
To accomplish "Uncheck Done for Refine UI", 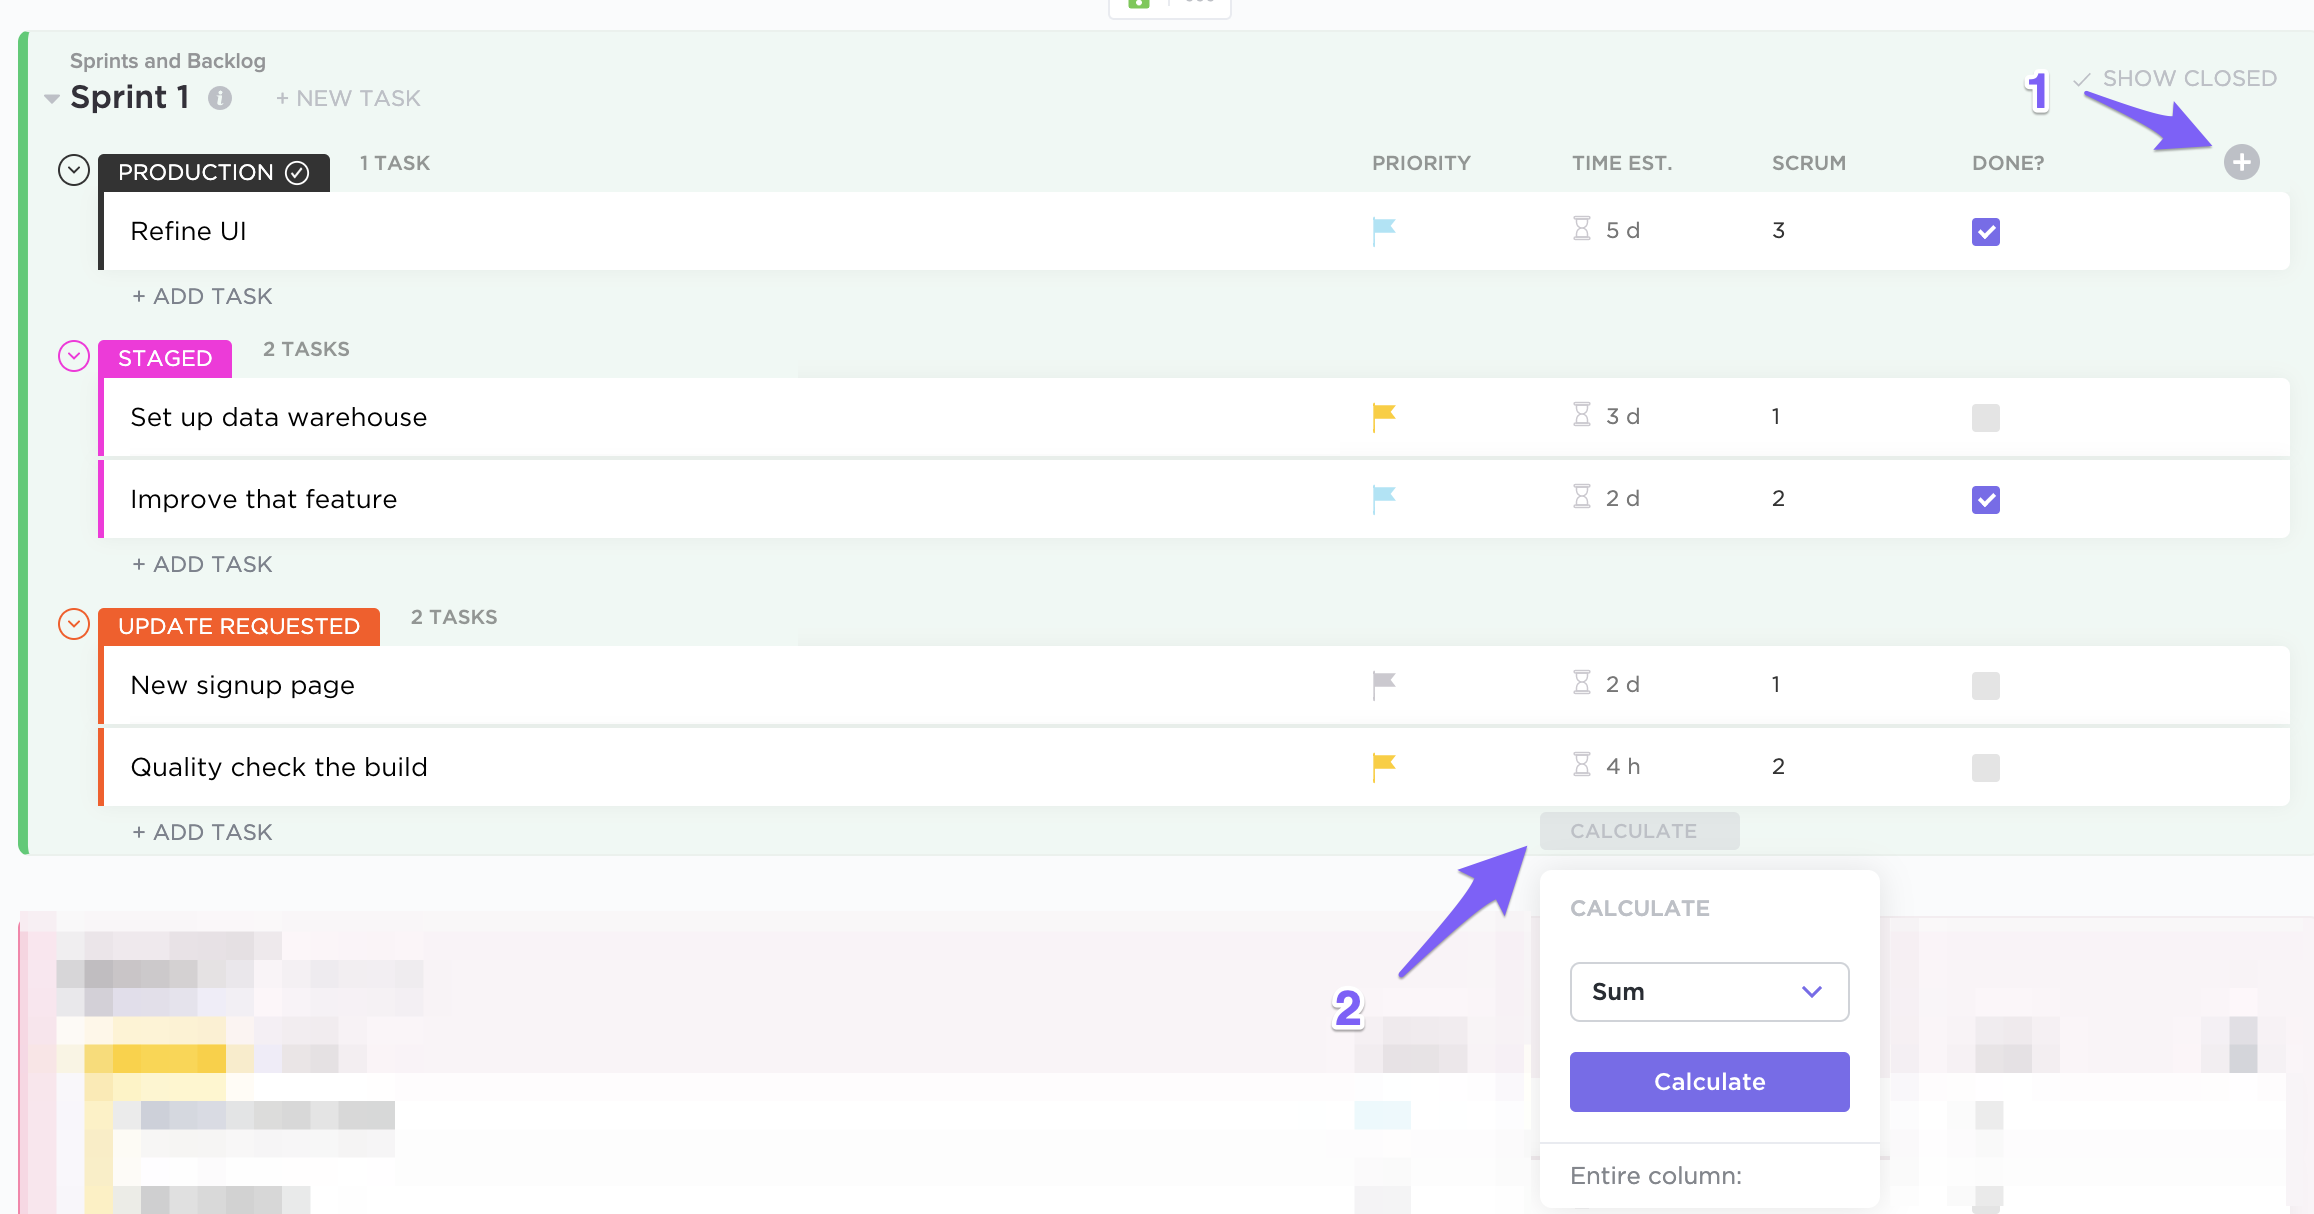I will 1986,231.
